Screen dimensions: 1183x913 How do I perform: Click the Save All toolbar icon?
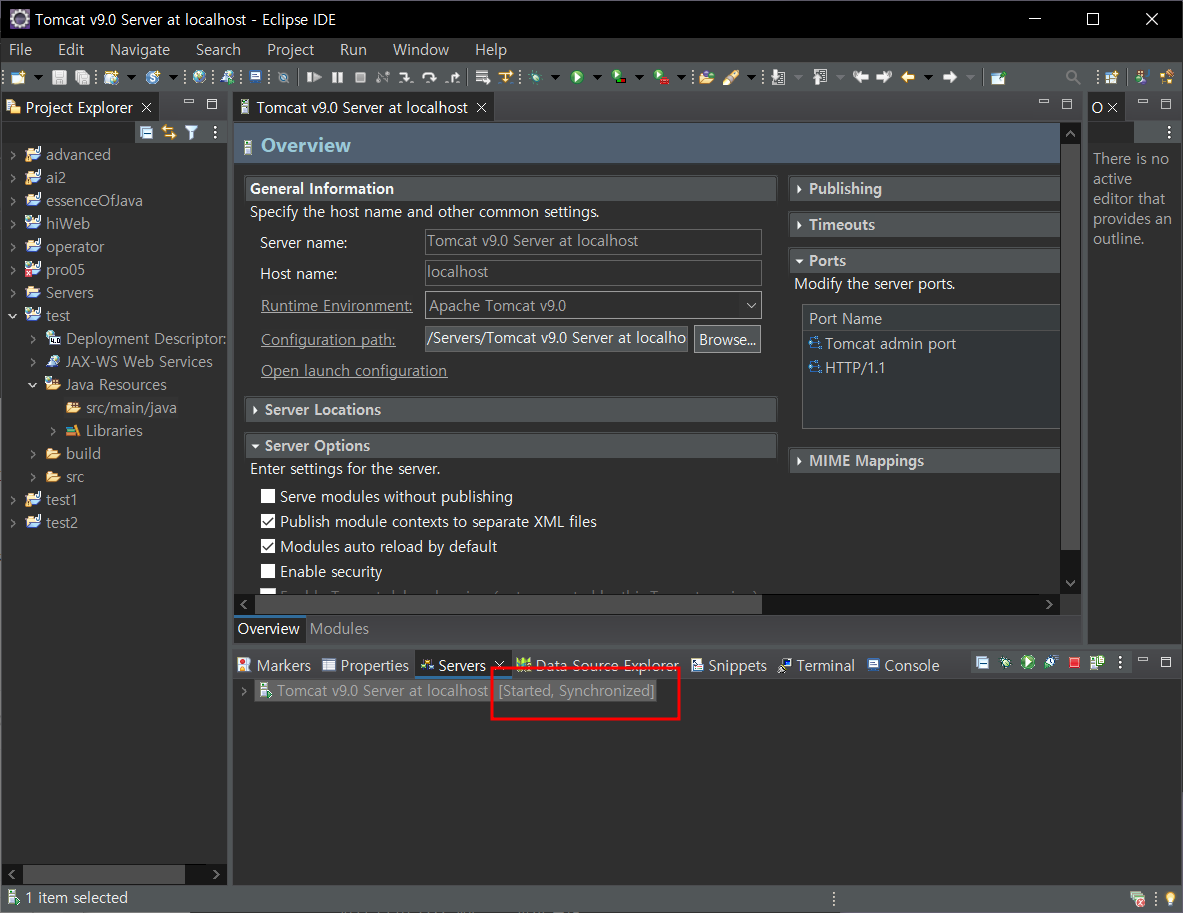point(82,77)
